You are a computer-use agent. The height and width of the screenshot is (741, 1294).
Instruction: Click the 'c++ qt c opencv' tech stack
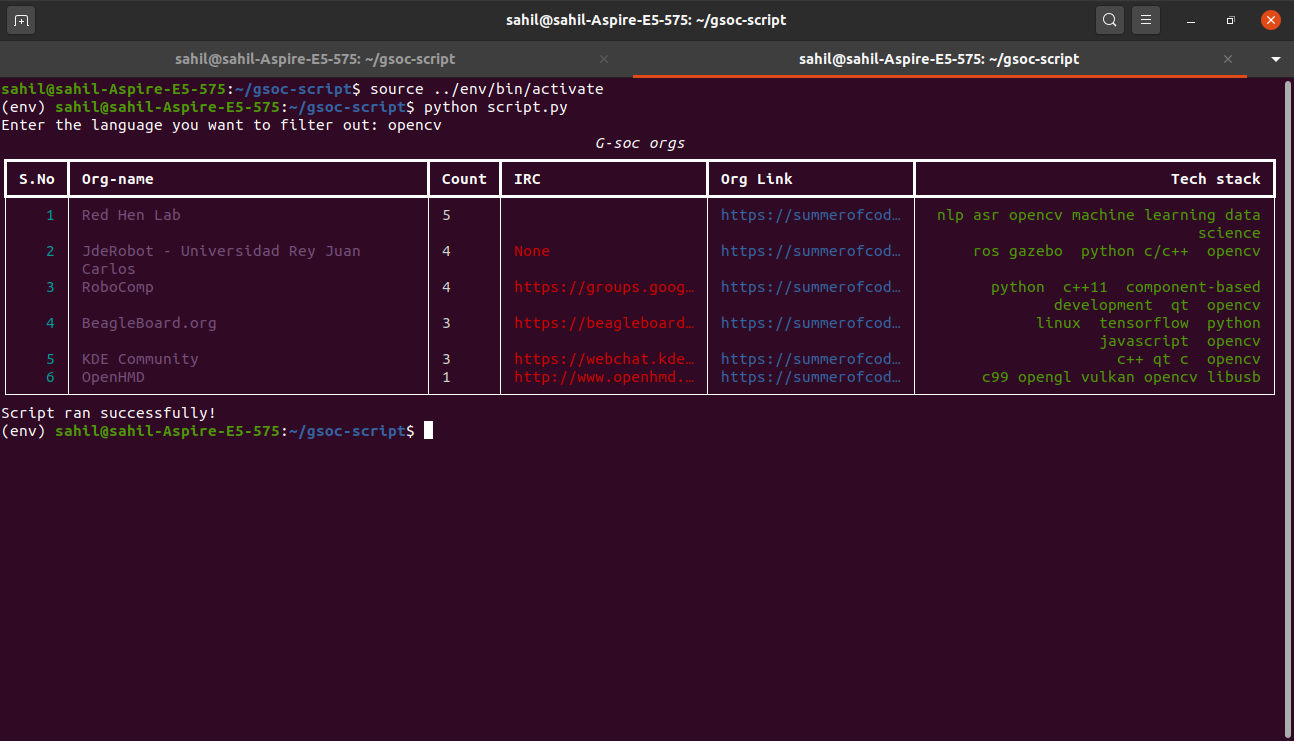[1189, 359]
